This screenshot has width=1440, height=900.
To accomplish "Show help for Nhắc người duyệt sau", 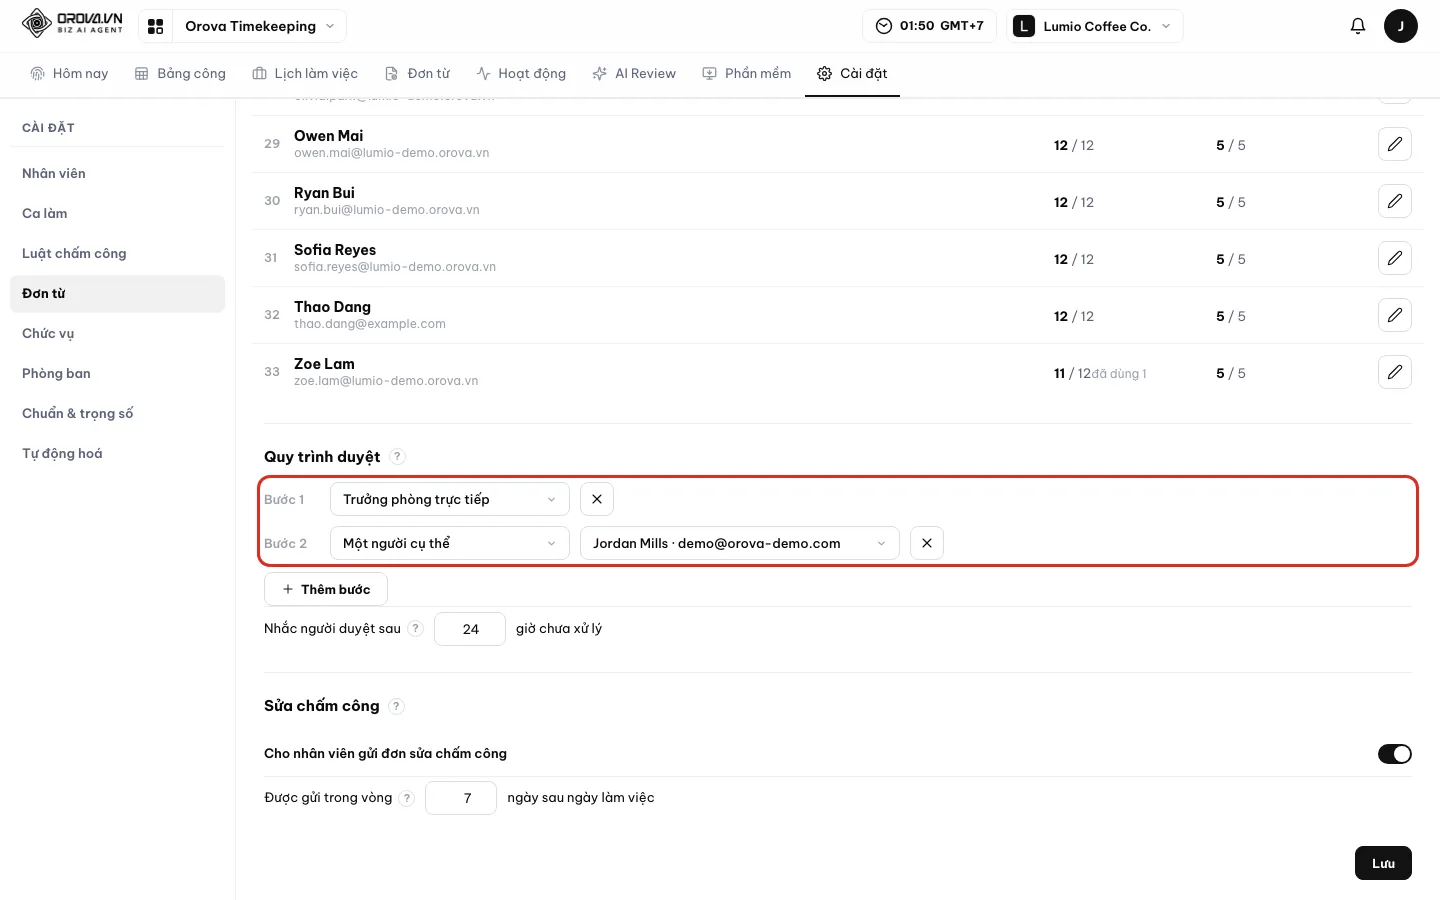I will [416, 629].
